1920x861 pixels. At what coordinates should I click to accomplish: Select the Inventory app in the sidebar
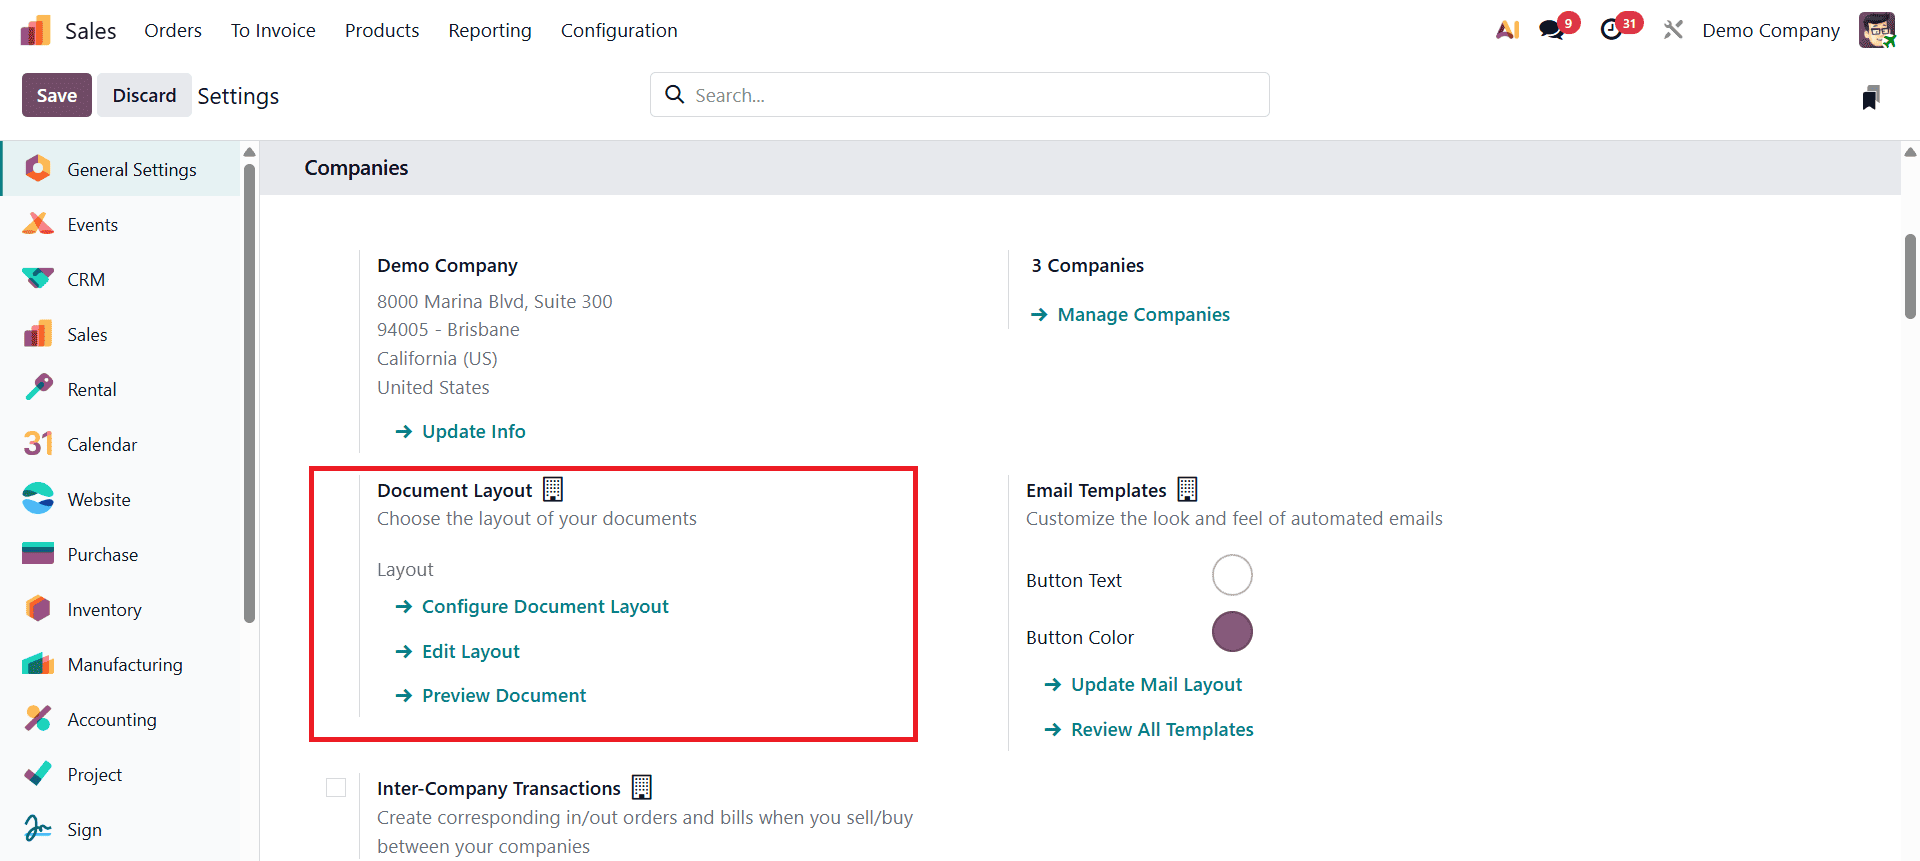pos(37,608)
